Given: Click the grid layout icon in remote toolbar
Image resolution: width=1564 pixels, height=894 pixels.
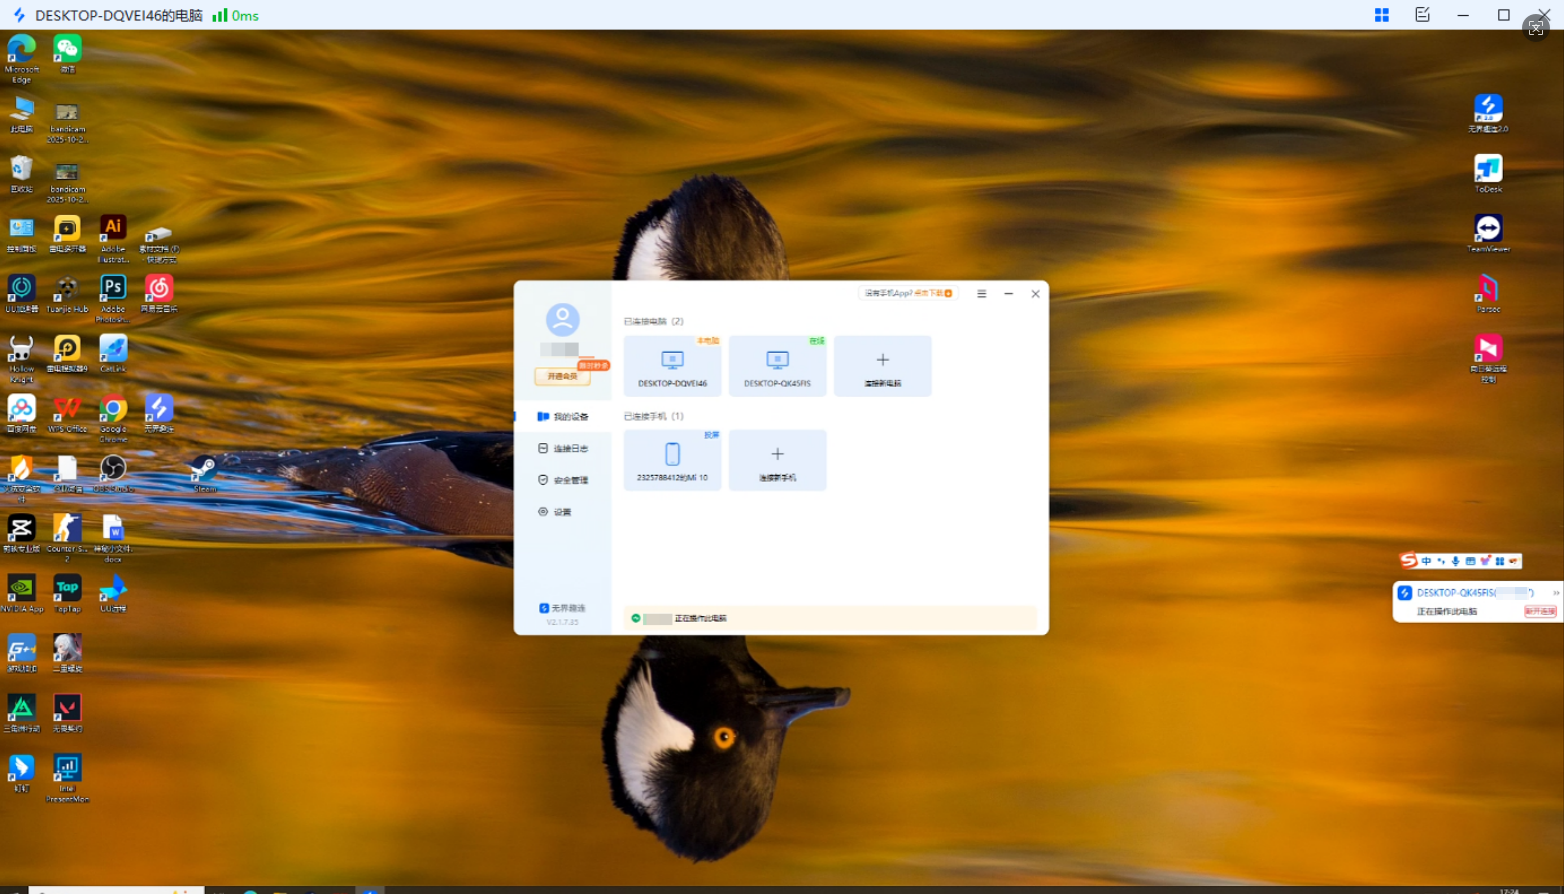Looking at the screenshot, I should [1382, 15].
